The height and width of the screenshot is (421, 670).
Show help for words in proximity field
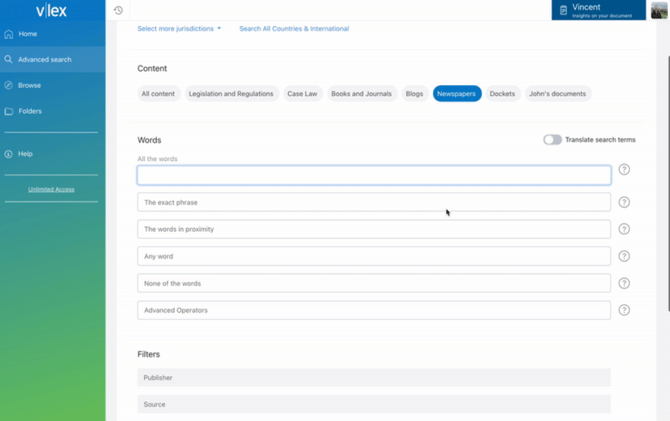tap(624, 229)
